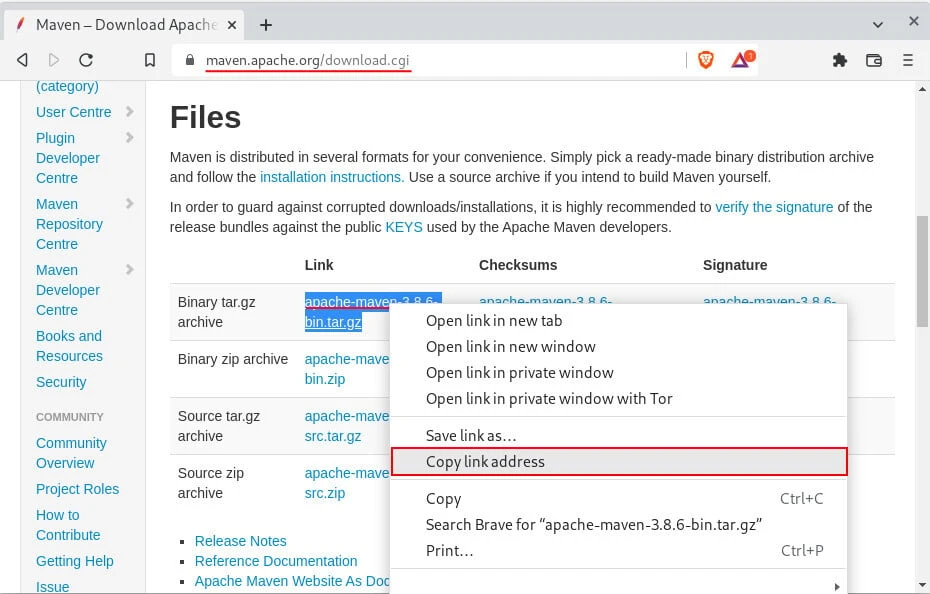Expand the User Centre sidebar chevron
The image size is (930, 594).
tap(130, 112)
